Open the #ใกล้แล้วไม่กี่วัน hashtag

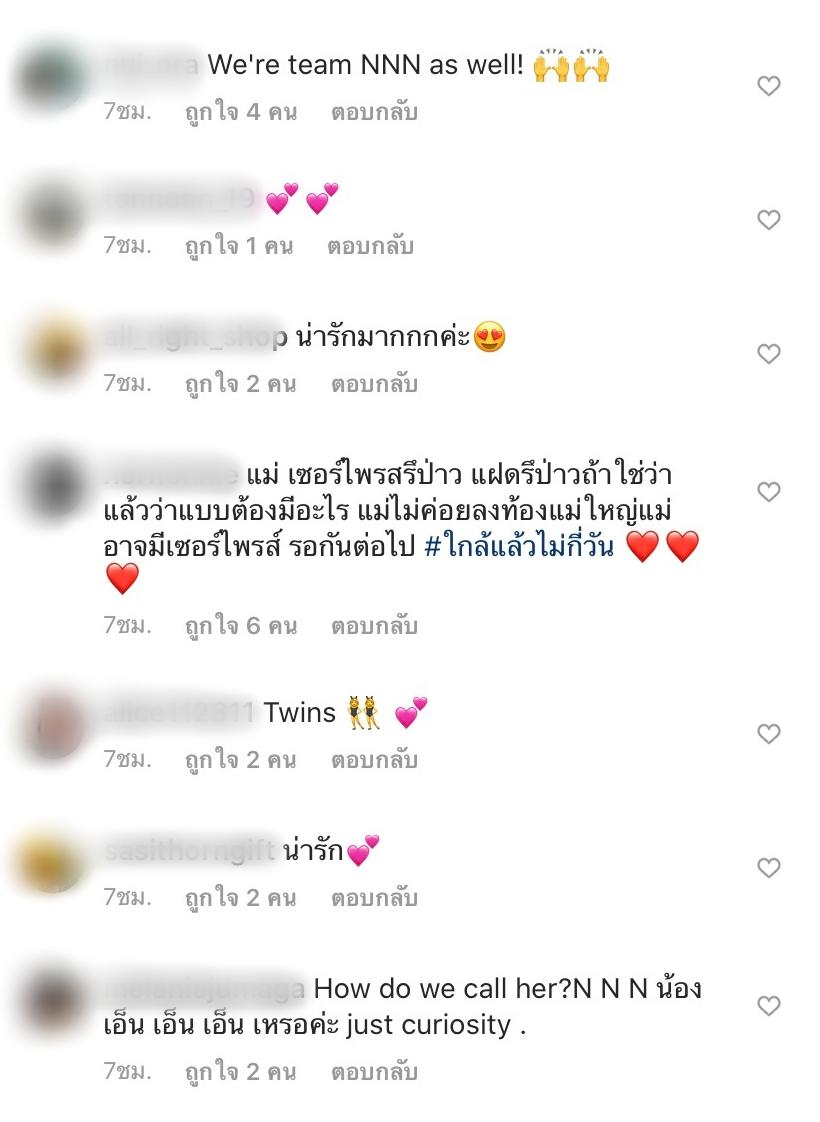(x=519, y=547)
